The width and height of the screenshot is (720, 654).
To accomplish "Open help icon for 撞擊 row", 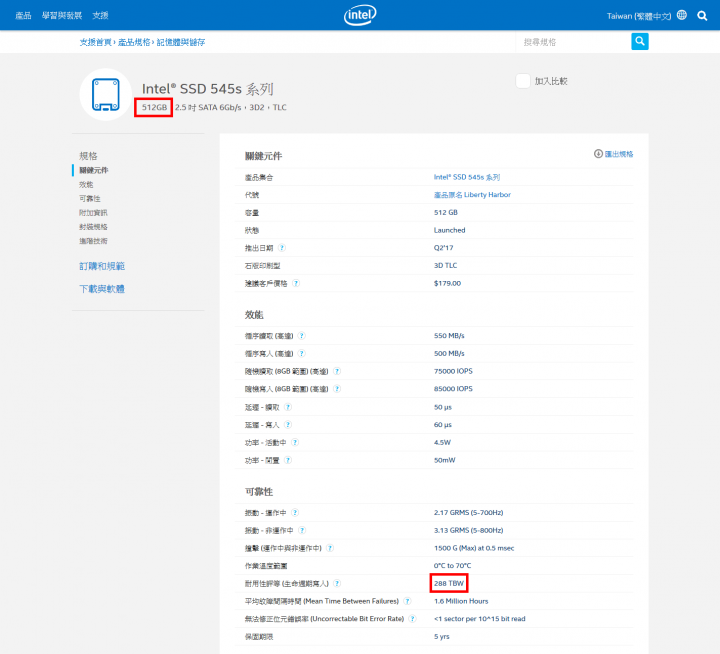I will tap(330, 548).
